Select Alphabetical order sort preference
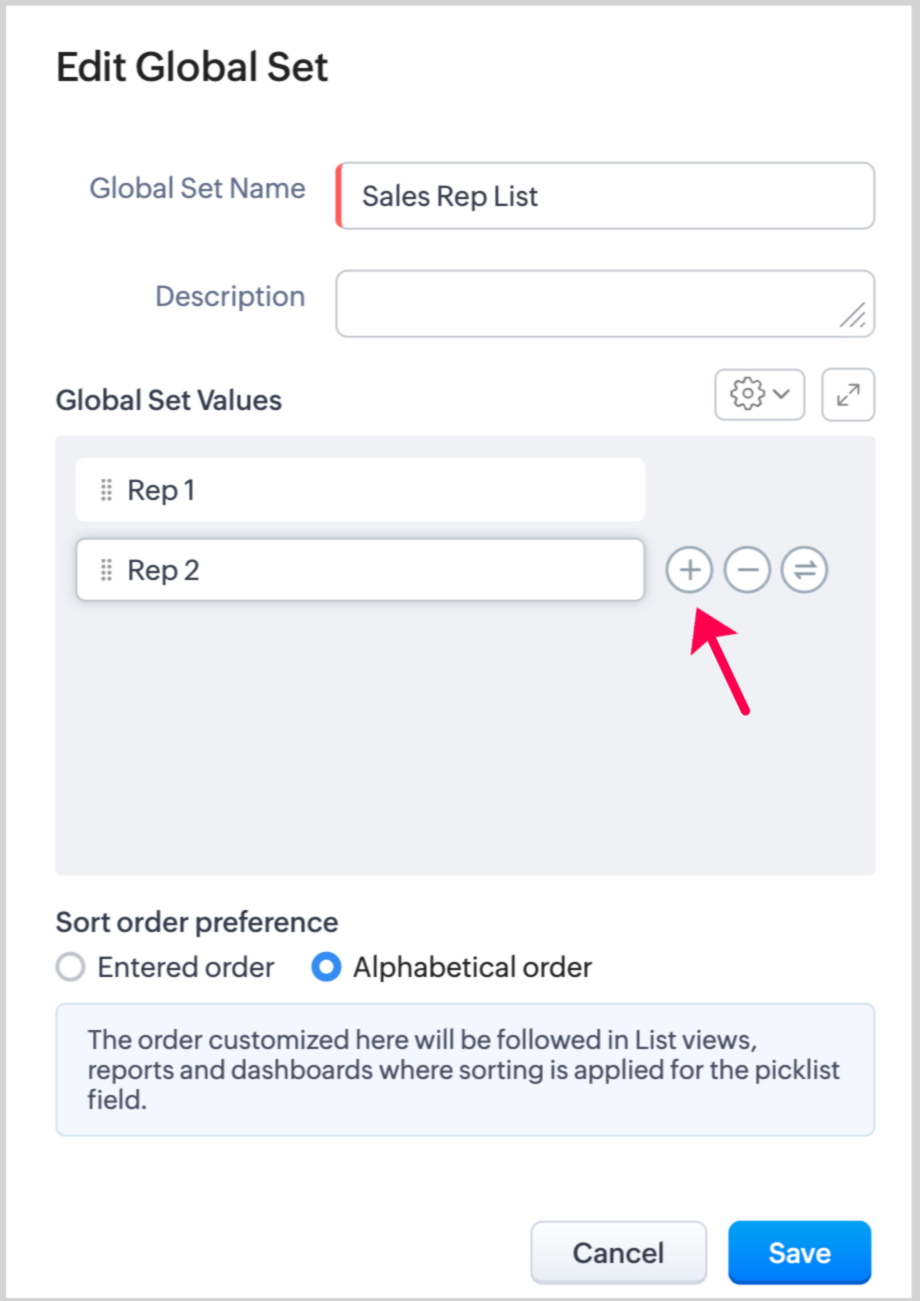The width and height of the screenshot is (920, 1301). 326,968
